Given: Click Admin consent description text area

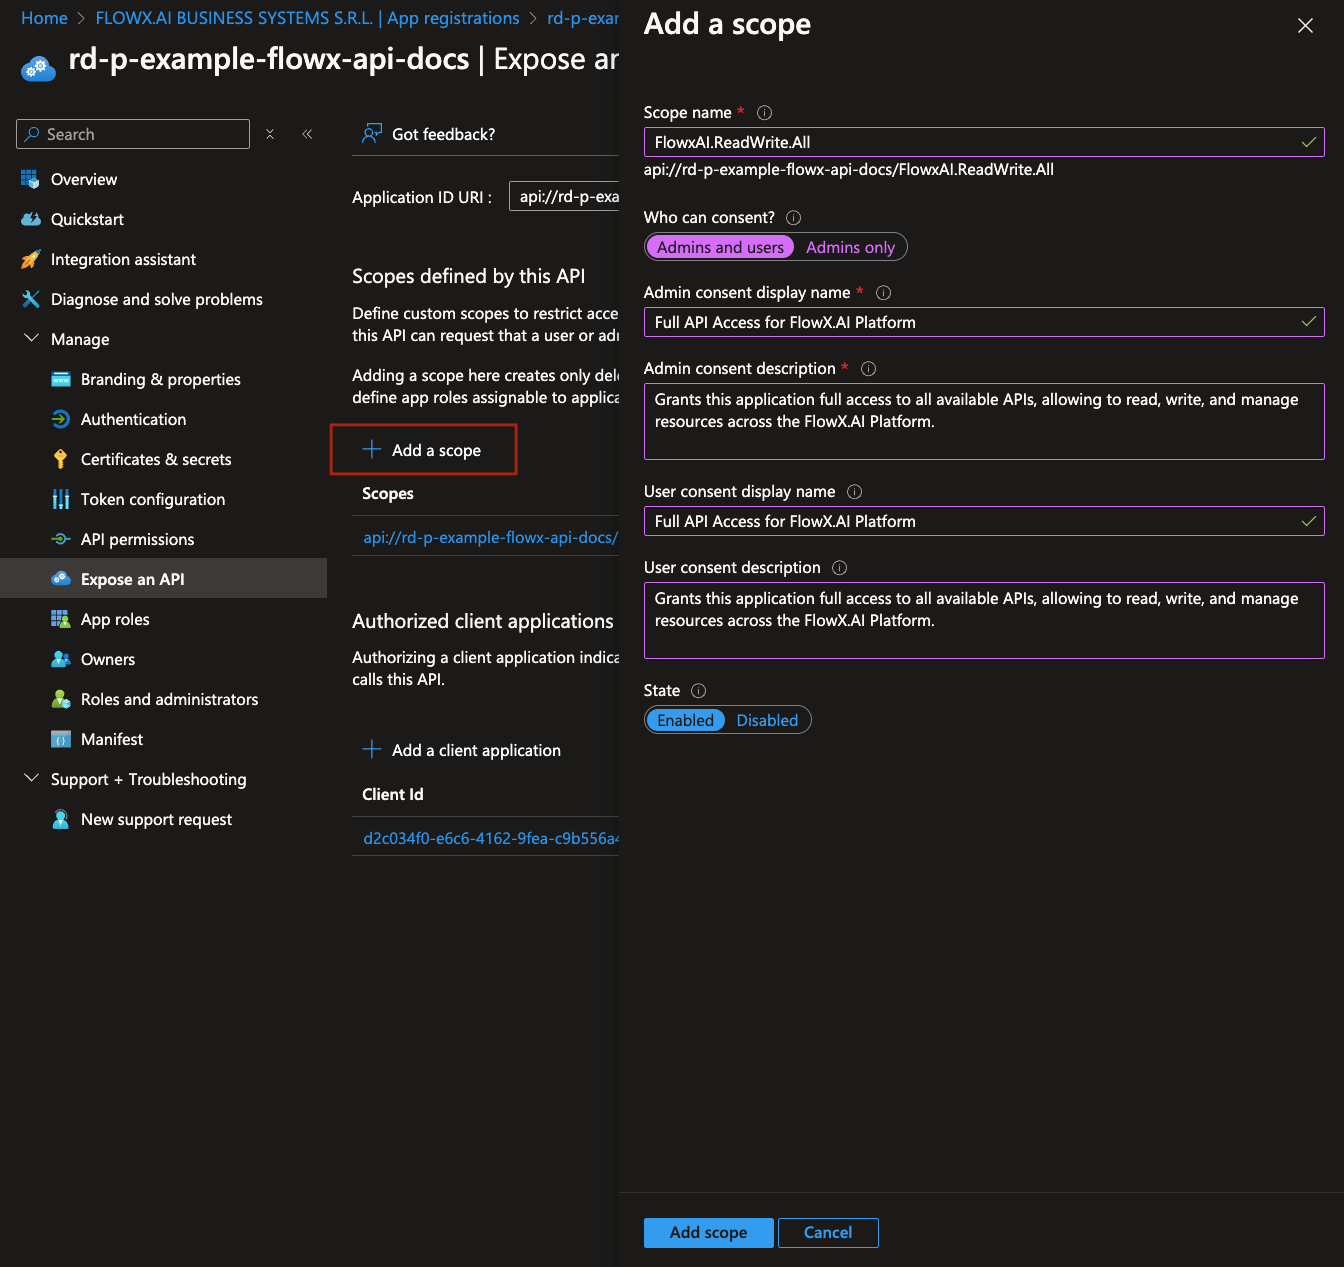Looking at the screenshot, I should point(984,421).
